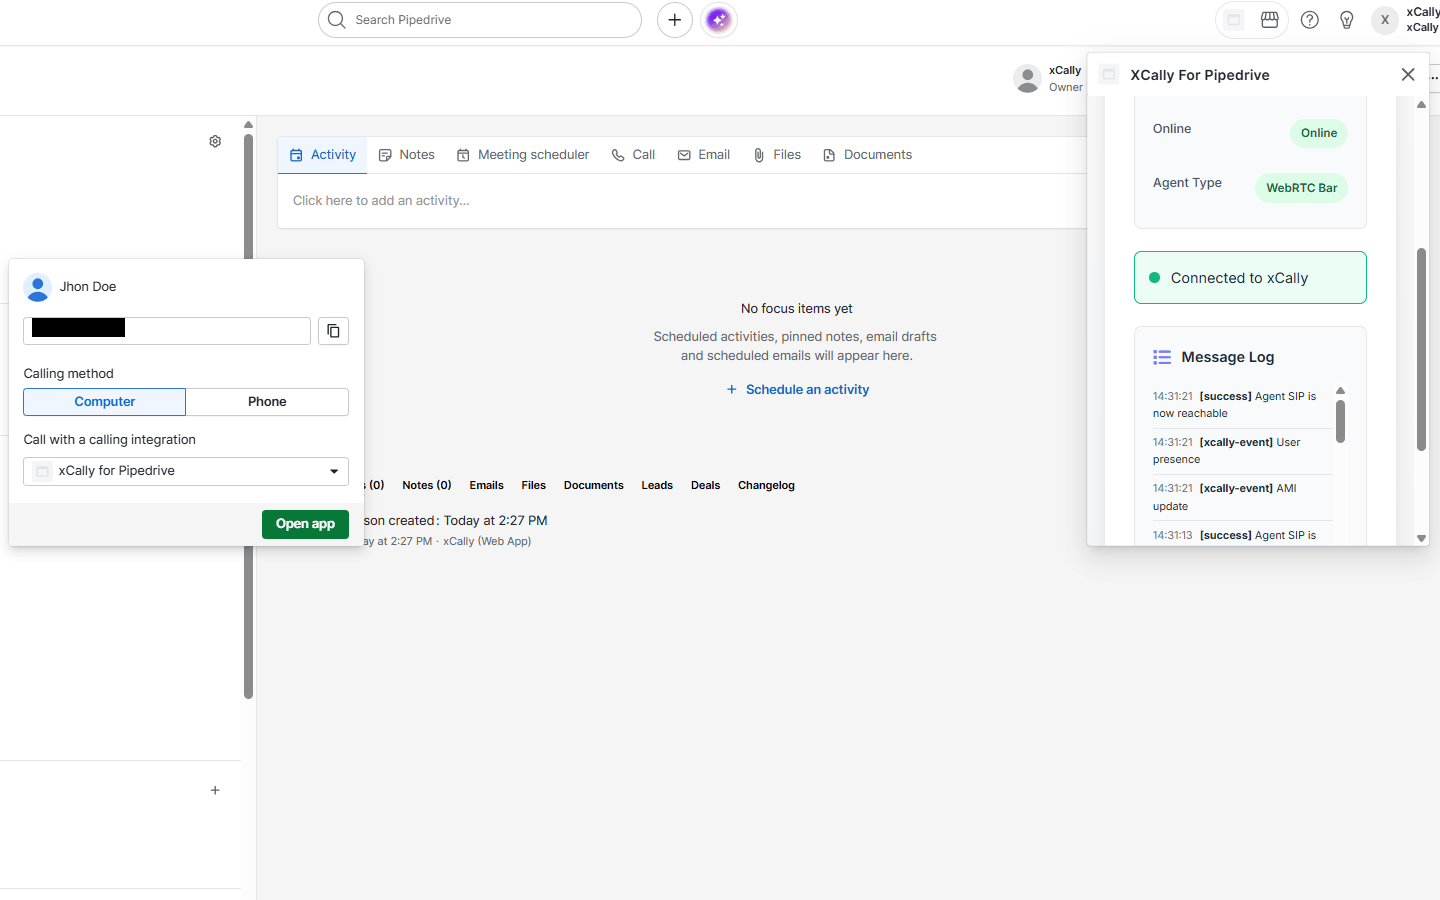Click the sidebar settings gear icon

[x=215, y=142]
